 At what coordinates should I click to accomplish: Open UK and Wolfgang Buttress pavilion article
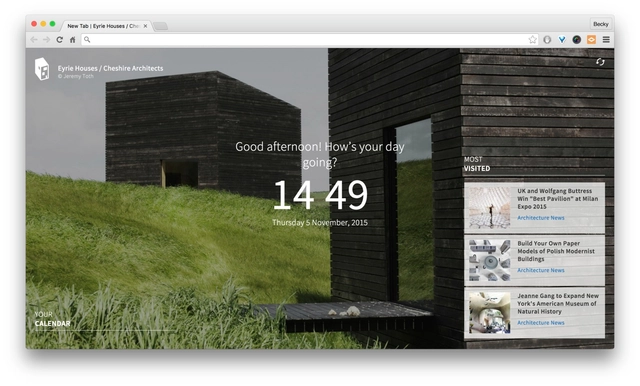[534, 208]
